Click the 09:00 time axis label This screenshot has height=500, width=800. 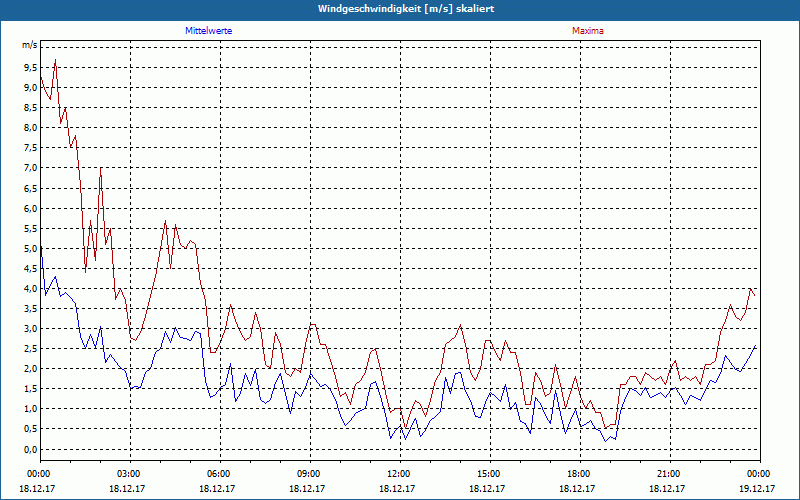310,474
